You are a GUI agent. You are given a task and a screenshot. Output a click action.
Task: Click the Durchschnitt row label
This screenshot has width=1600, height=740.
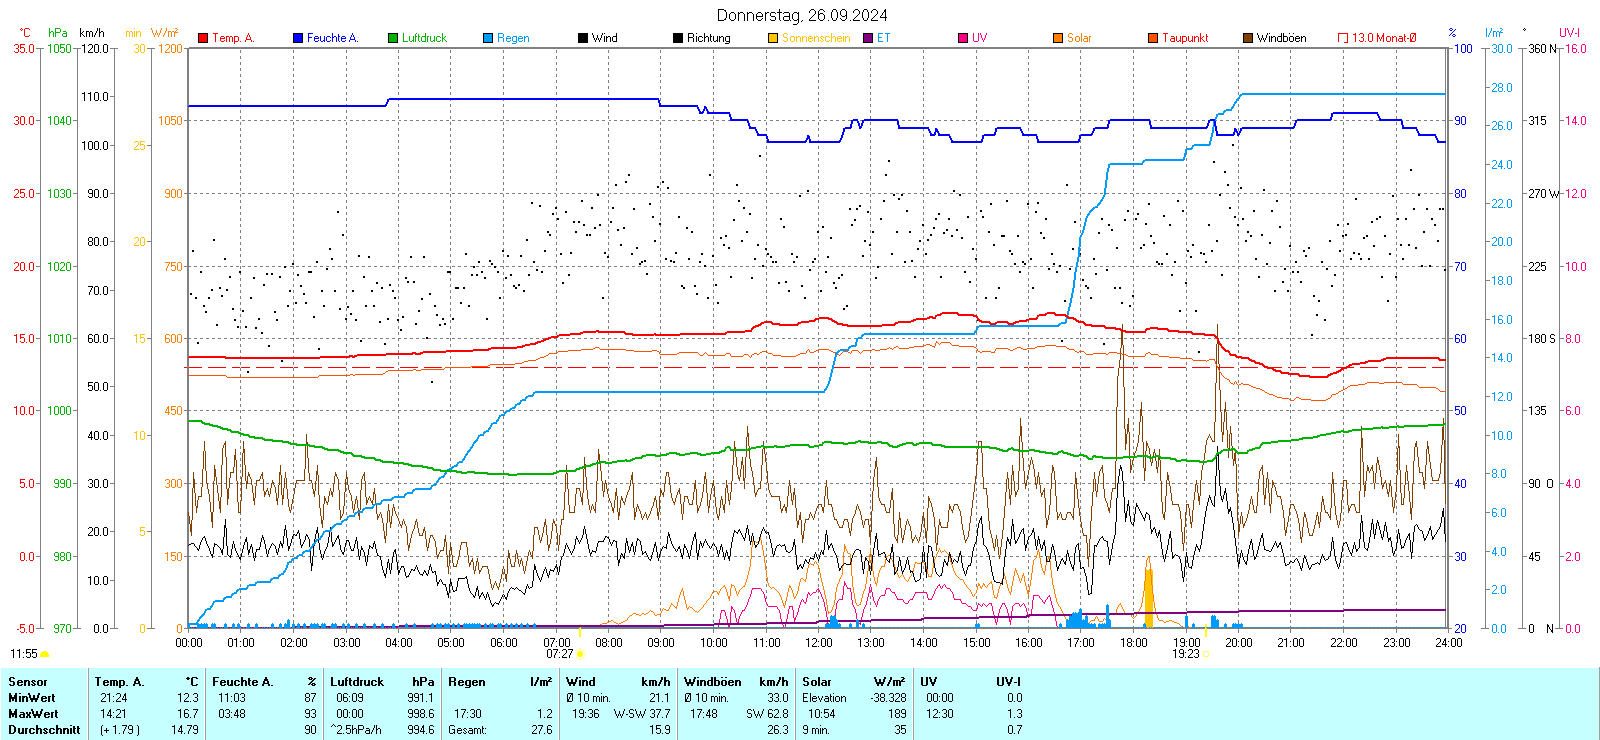click(44, 730)
